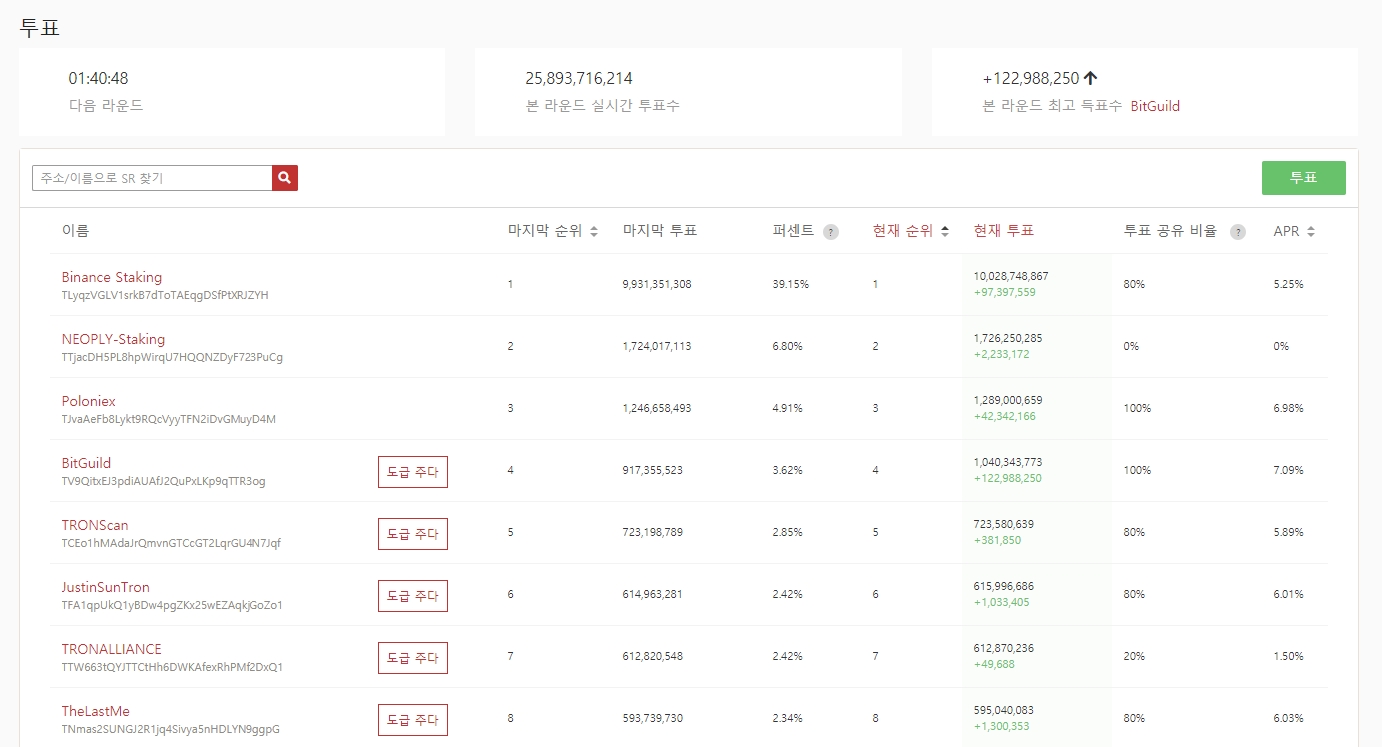
Task: Click the 마지막 순위 header label
Action: pyautogui.click(x=545, y=231)
